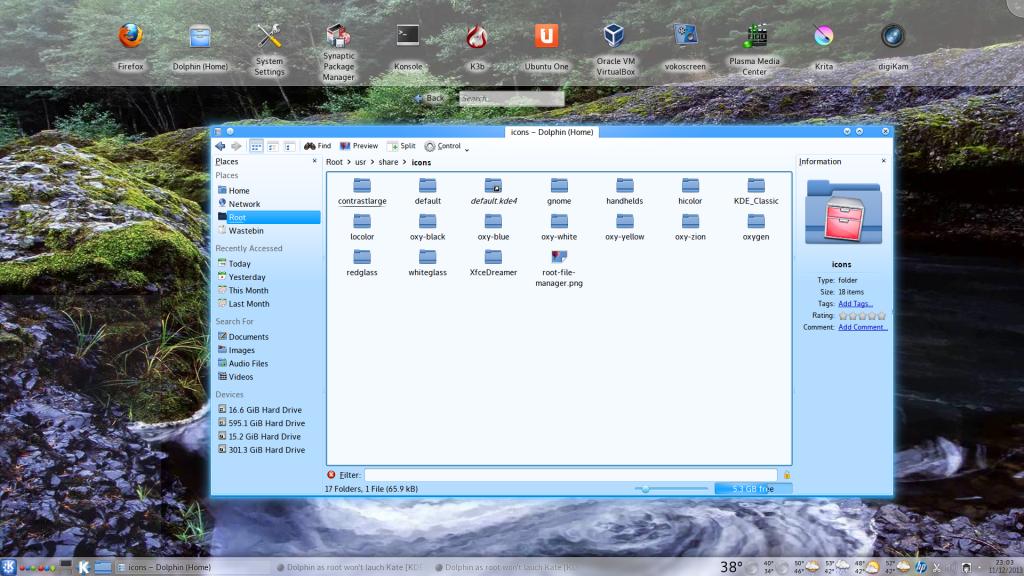Adjust the icon zoom slider in status bar
The height and width of the screenshot is (576, 1024).
coord(646,489)
